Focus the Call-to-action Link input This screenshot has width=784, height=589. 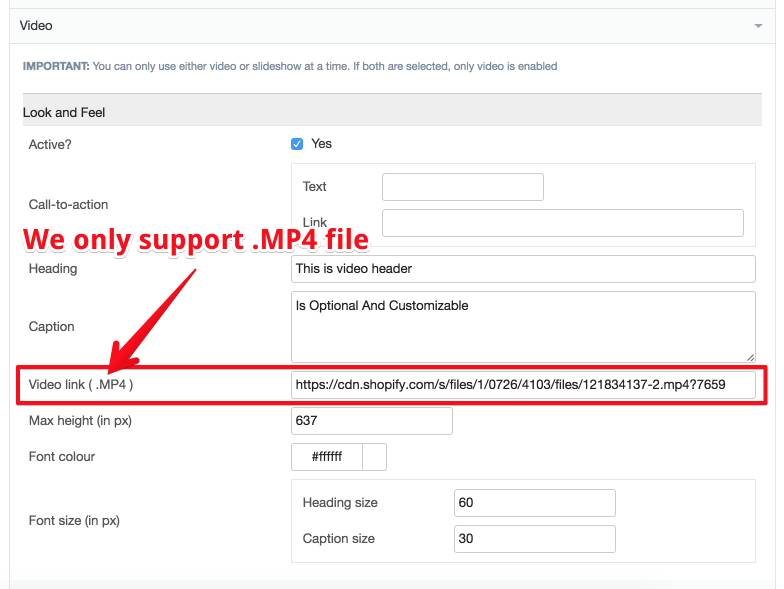(562, 223)
